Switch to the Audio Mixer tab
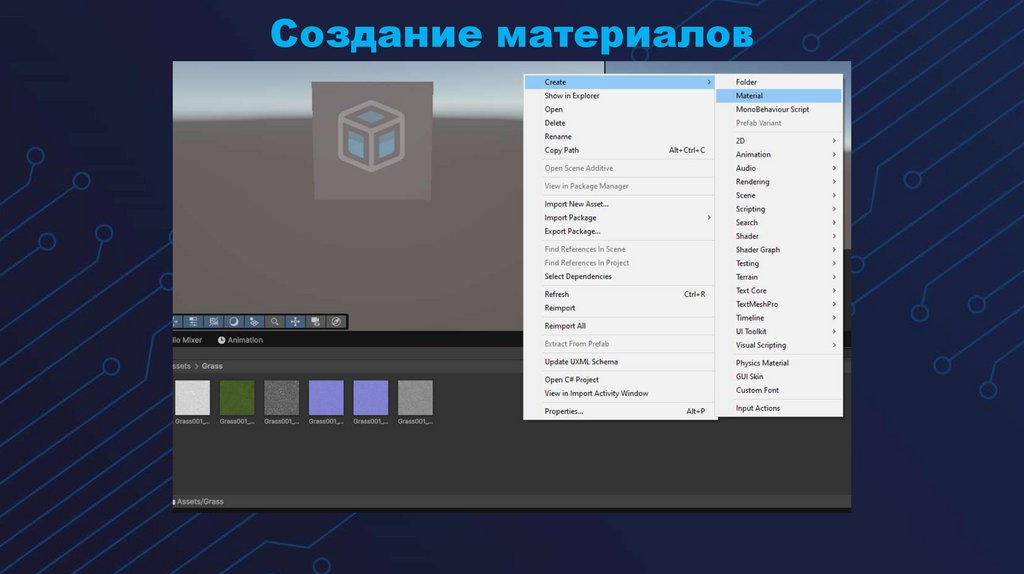 click(x=187, y=340)
